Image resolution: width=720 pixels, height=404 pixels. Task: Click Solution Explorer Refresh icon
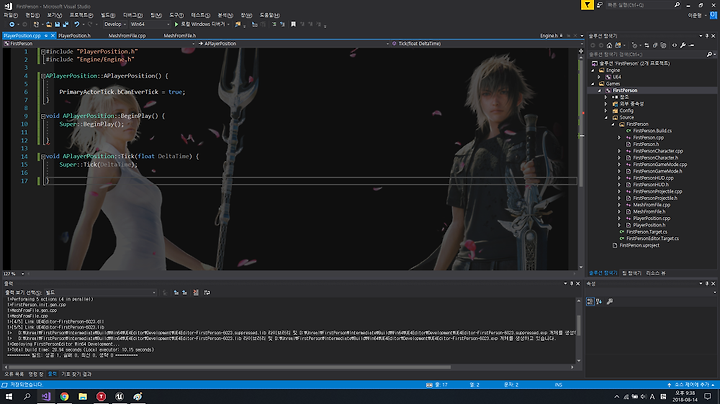click(x=647, y=45)
